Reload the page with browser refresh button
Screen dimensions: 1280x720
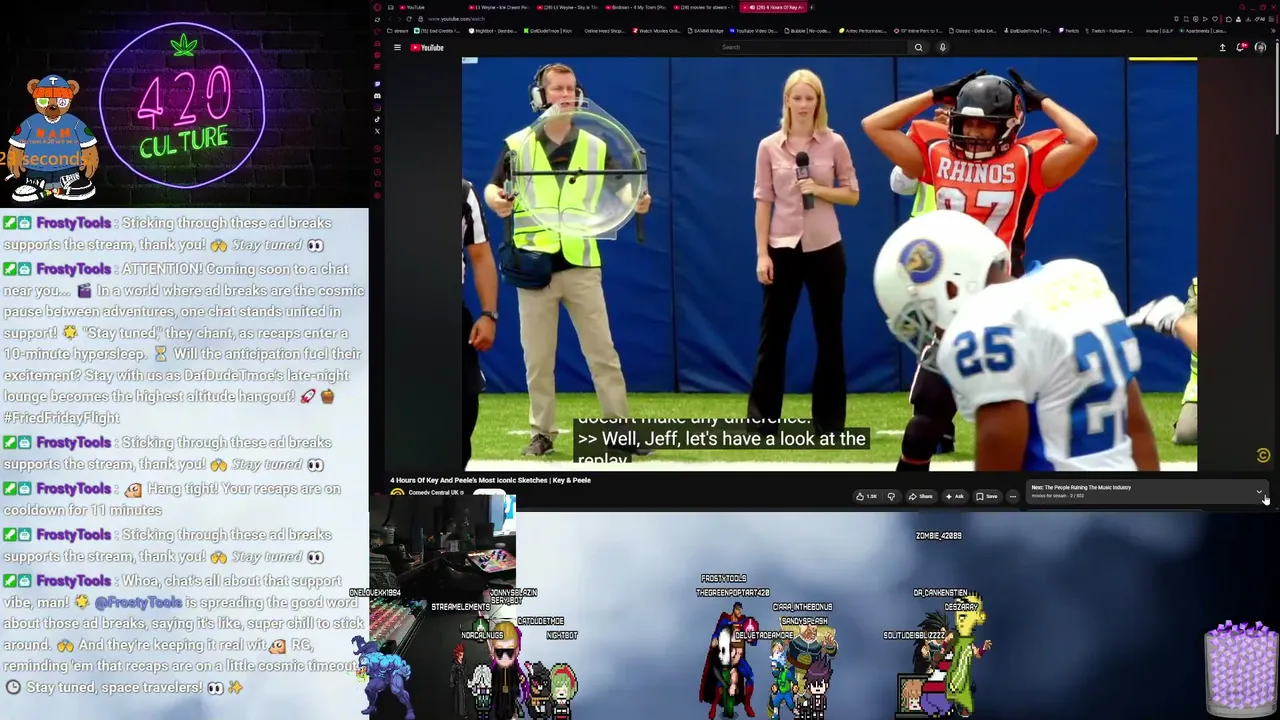pyautogui.click(x=408, y=19)
